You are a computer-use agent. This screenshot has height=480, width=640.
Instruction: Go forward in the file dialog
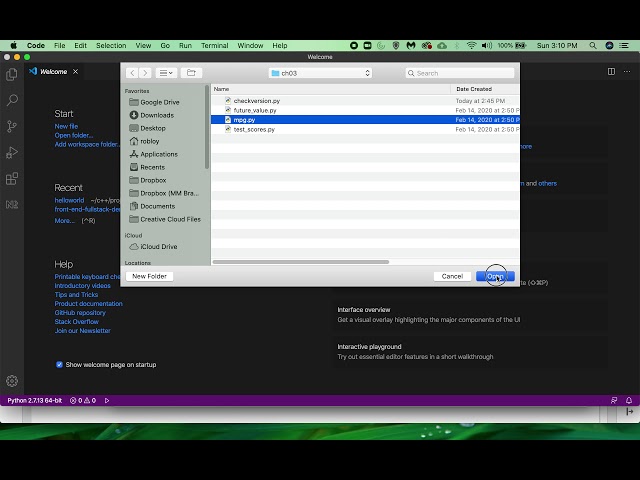145,73
